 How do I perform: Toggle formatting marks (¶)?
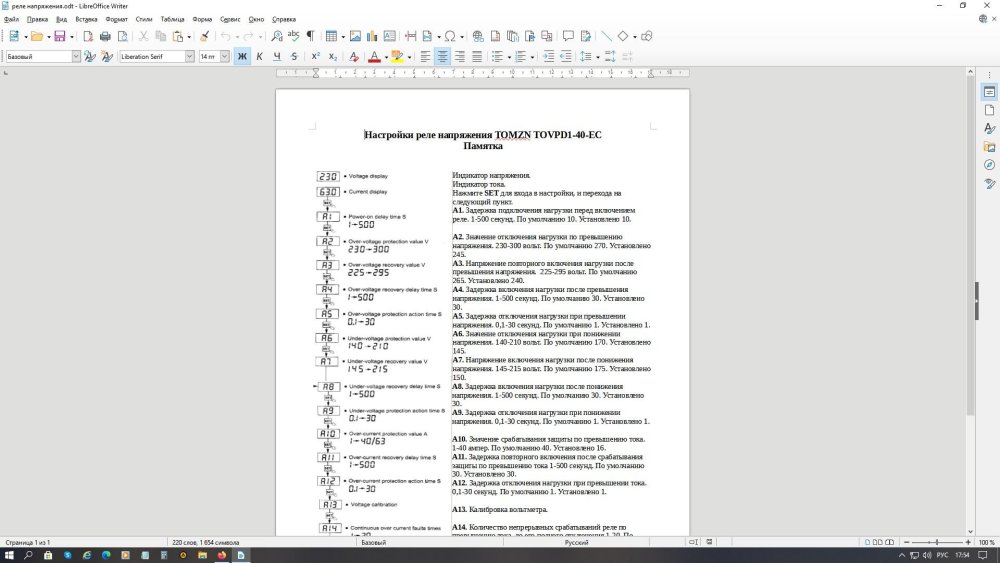tap(311, 36)
